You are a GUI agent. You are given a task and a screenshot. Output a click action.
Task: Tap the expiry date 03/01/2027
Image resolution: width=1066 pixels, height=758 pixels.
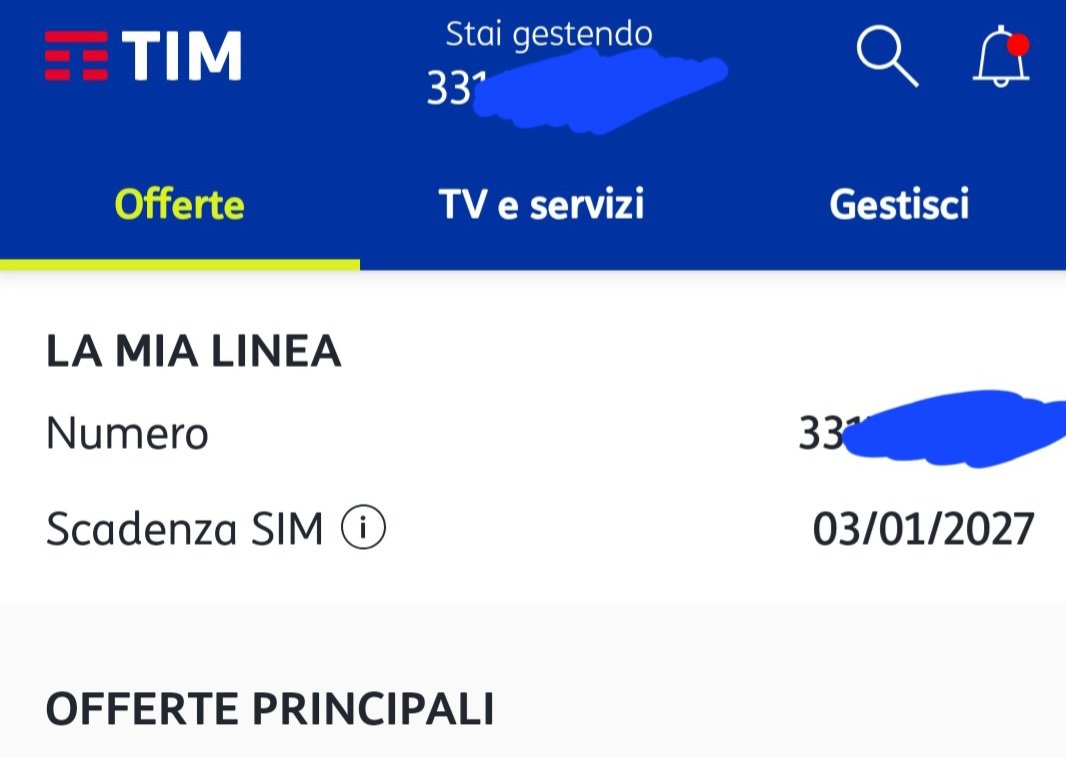922,530
